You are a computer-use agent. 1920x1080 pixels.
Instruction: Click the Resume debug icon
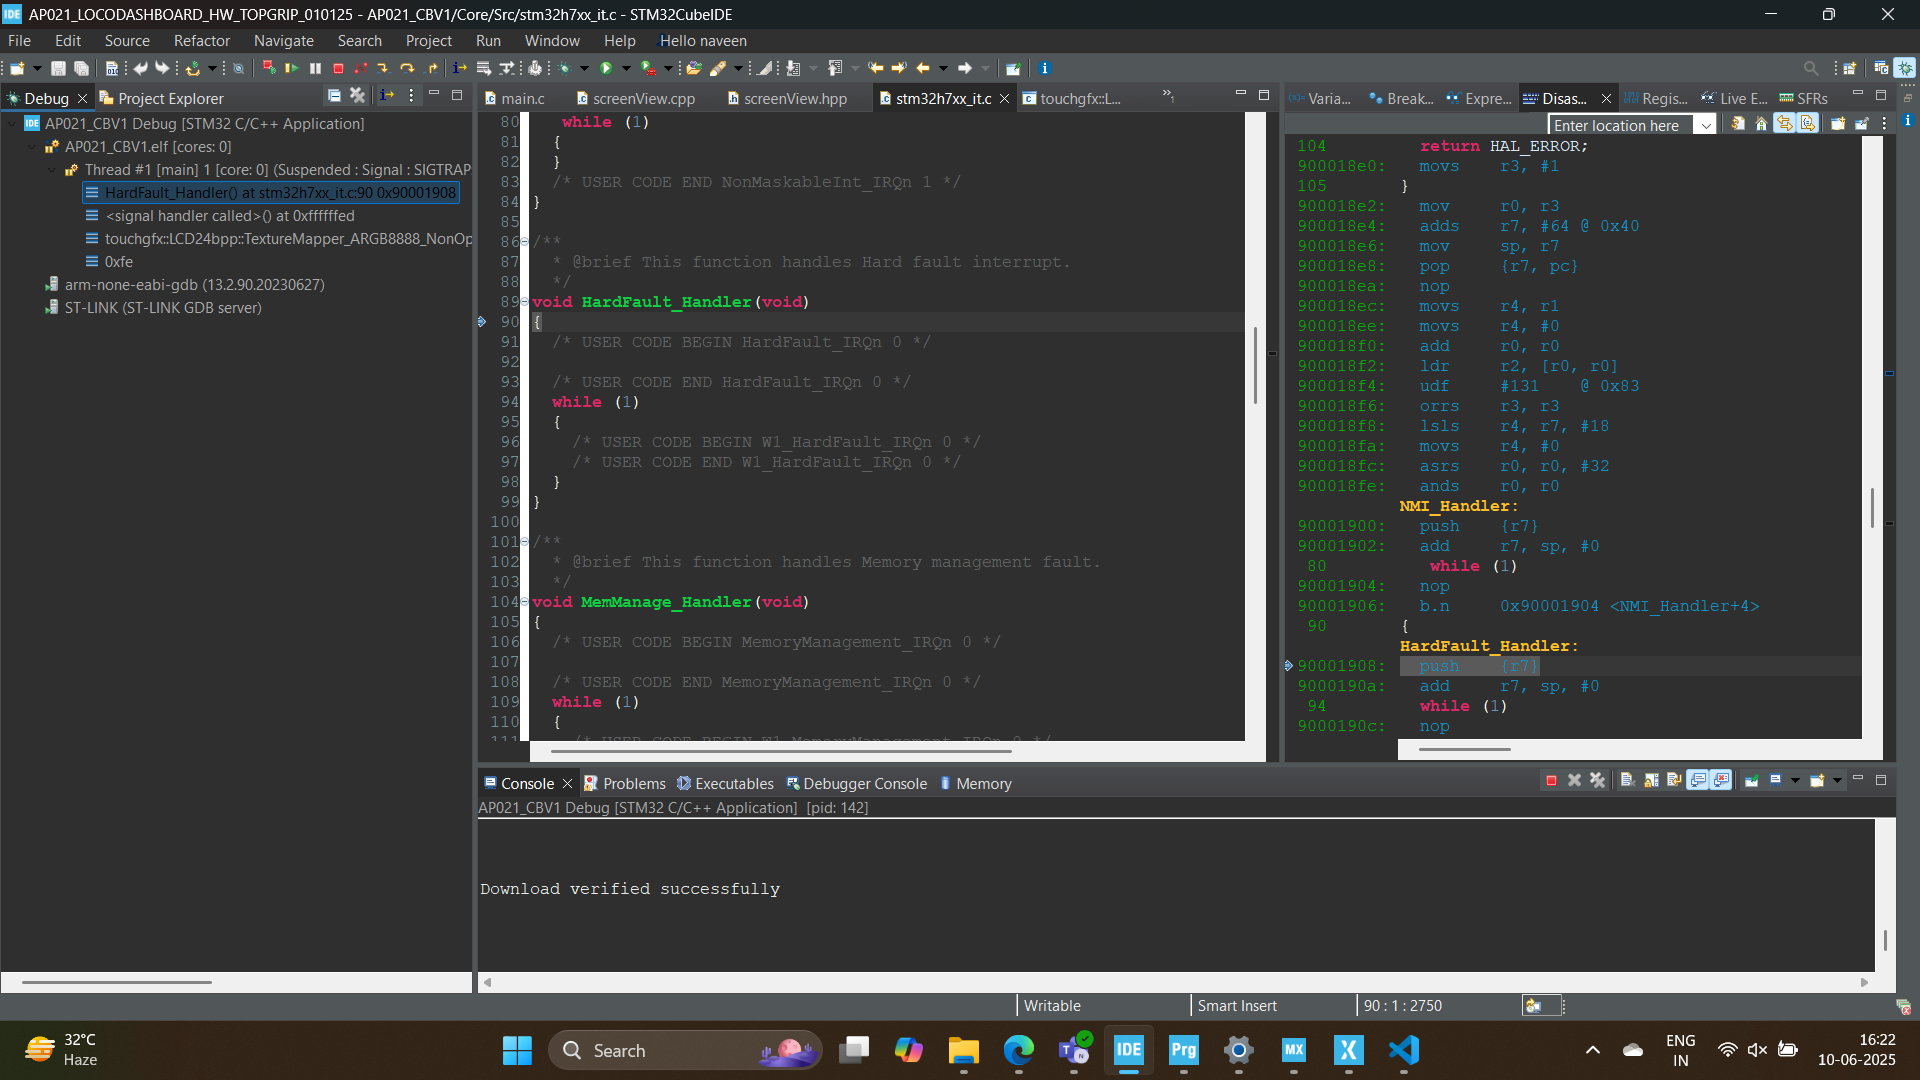click(291, 68)
